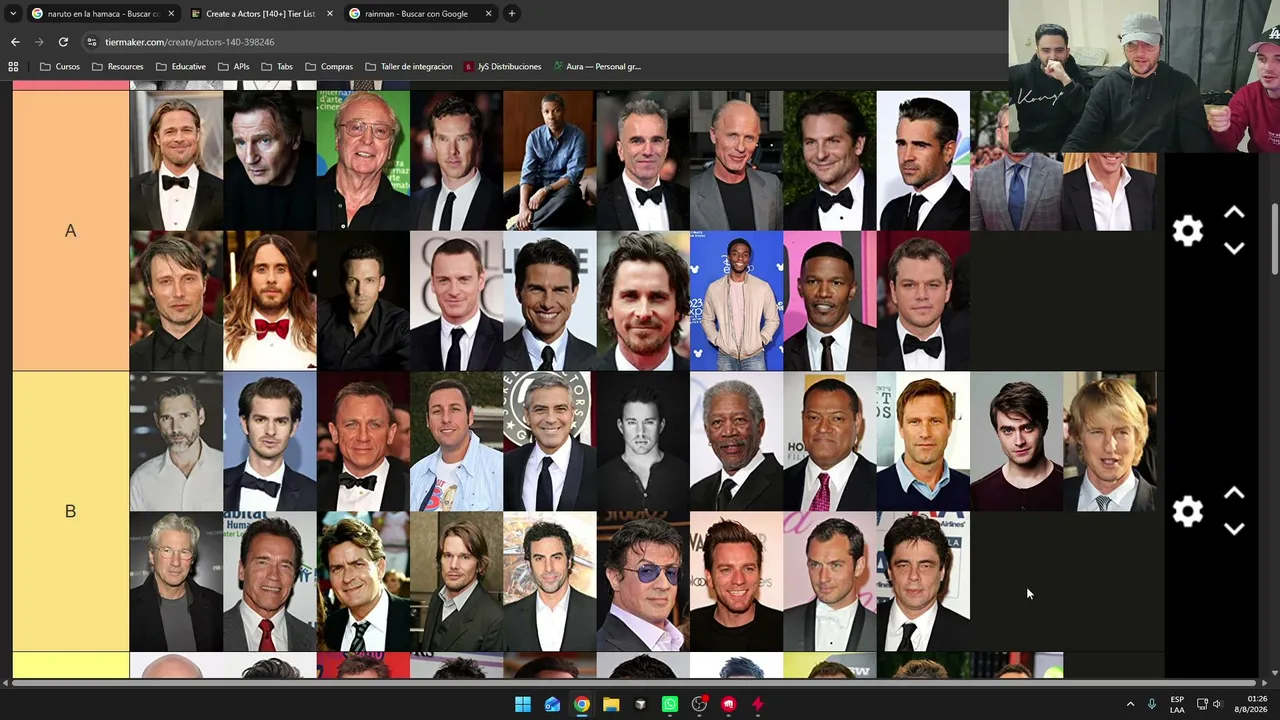Select the man in cream jacket on blue backdrop
The width and height of the screenshot is (1280, 720).
point(737,301)
